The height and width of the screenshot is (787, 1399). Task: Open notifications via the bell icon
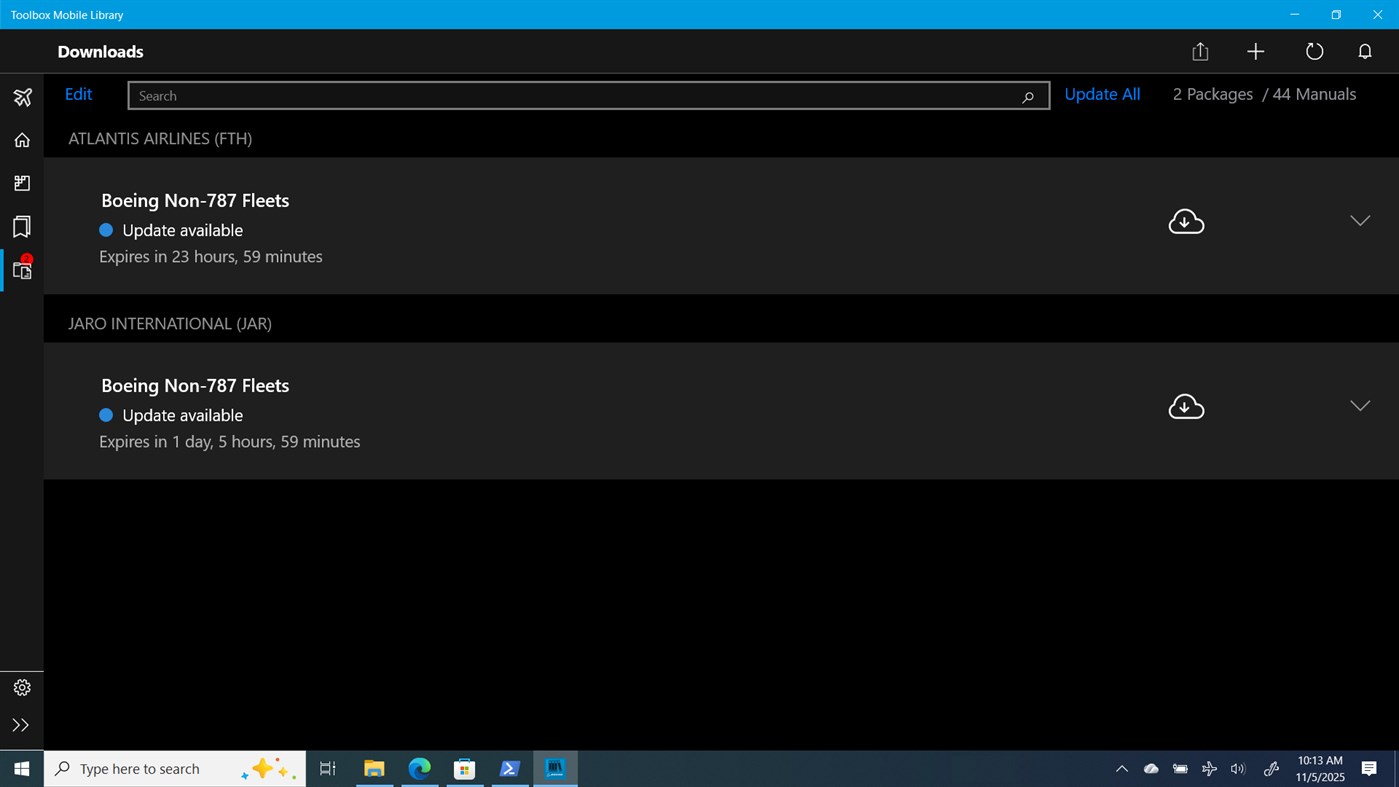pyautogui.click(x=1365, y=51)
